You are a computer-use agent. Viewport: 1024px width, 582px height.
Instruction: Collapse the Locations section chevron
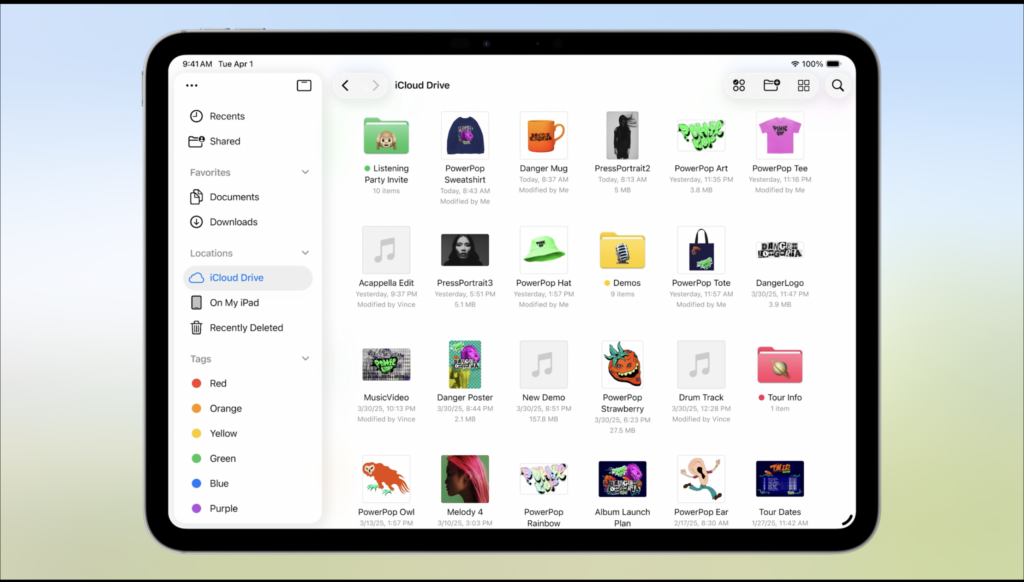[305, 254]
